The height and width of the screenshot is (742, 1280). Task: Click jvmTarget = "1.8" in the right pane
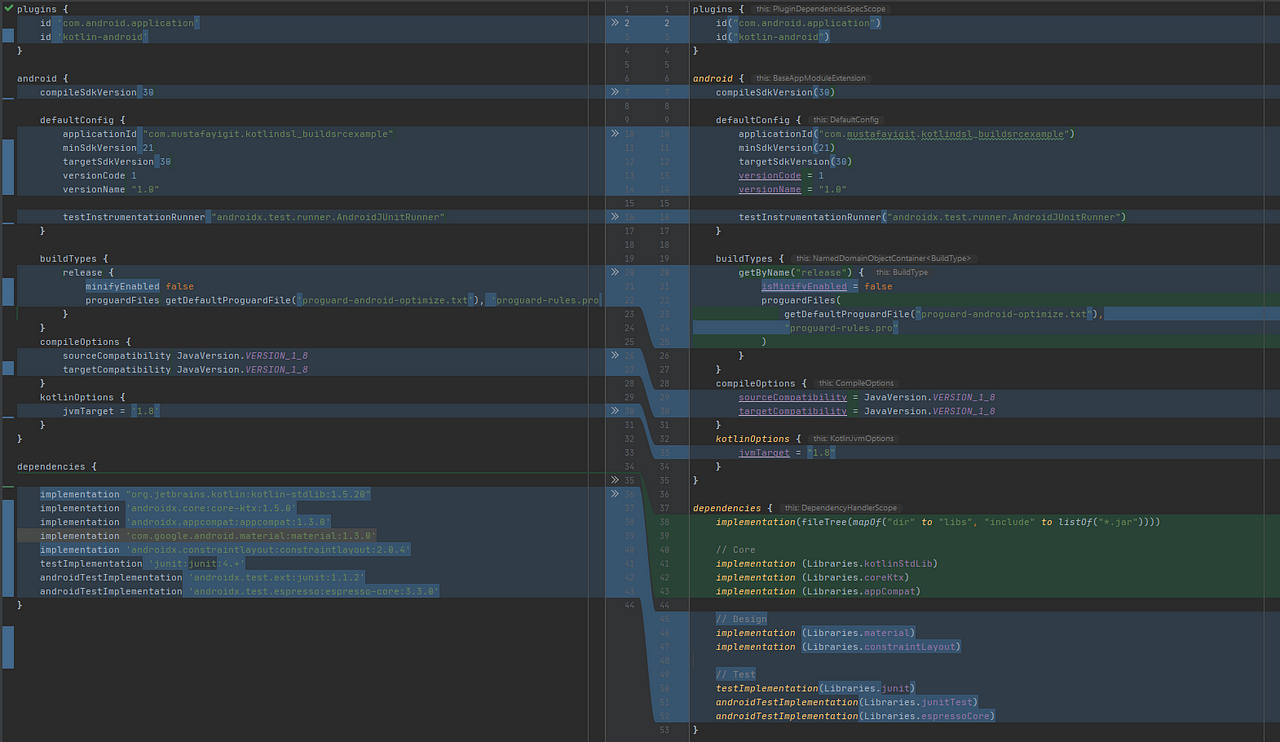[x=787, y=453]
